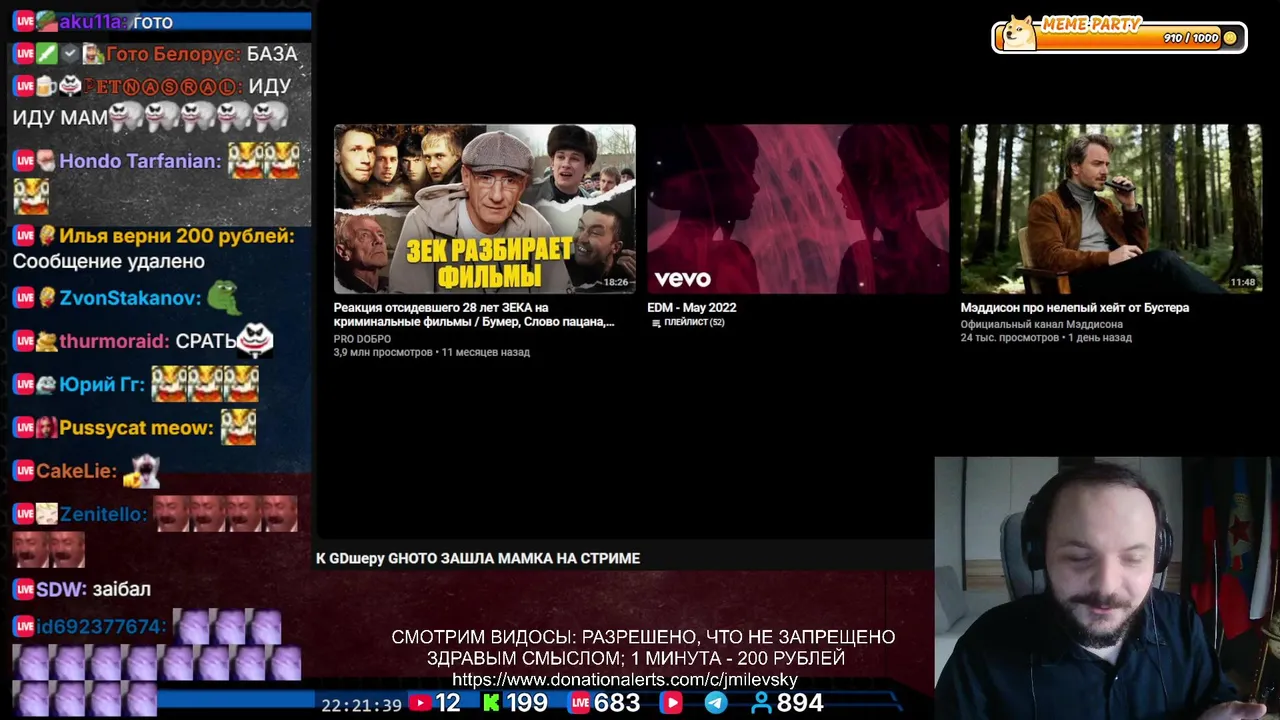Click chat username Pussycat meow
Viewport: 1280px width, 720px height.
tap(136, 428)
